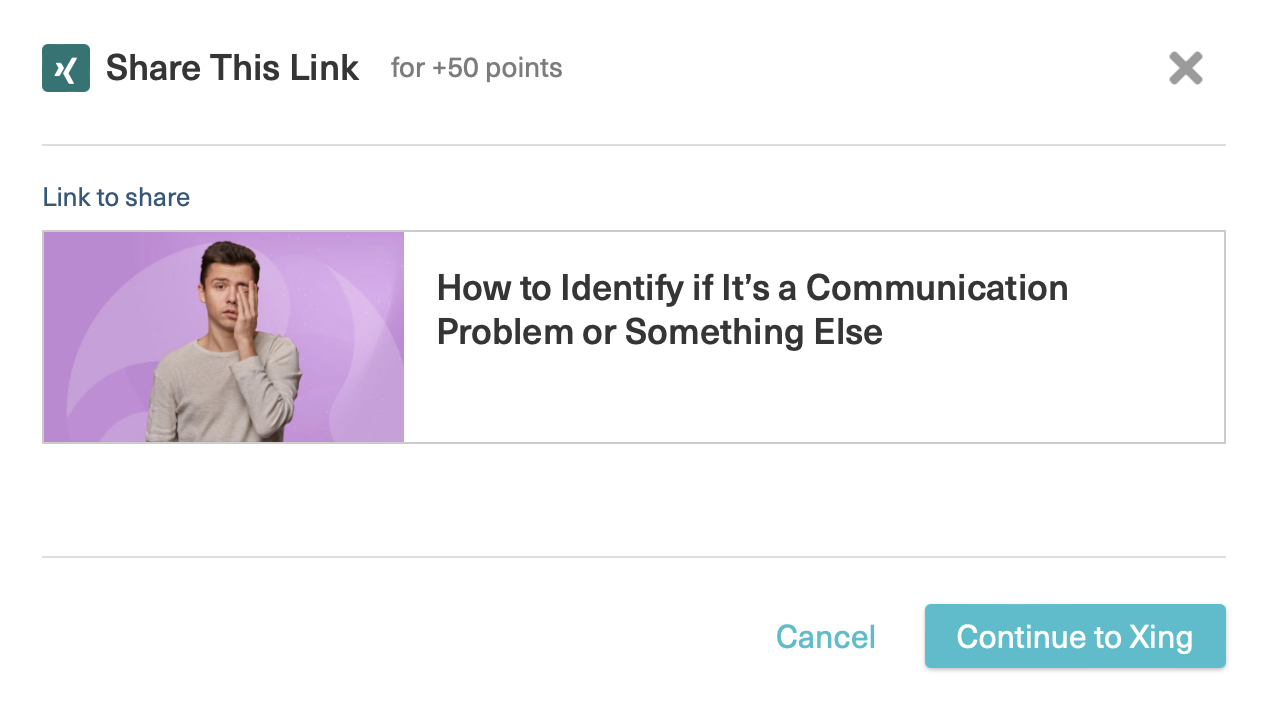Dismiss dialog using the gray X icon
1270x712 pixels.
point(1186,68)
